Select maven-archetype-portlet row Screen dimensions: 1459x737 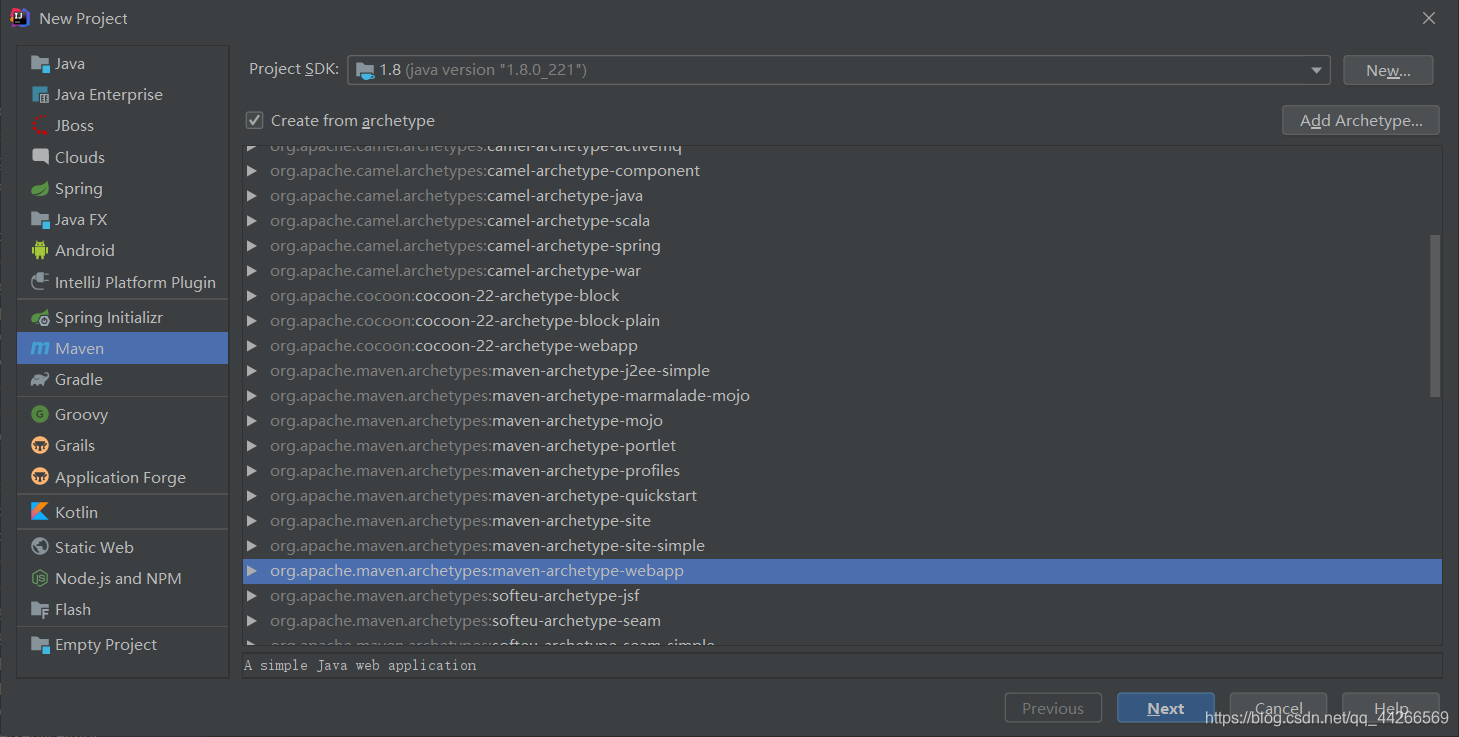842,446
